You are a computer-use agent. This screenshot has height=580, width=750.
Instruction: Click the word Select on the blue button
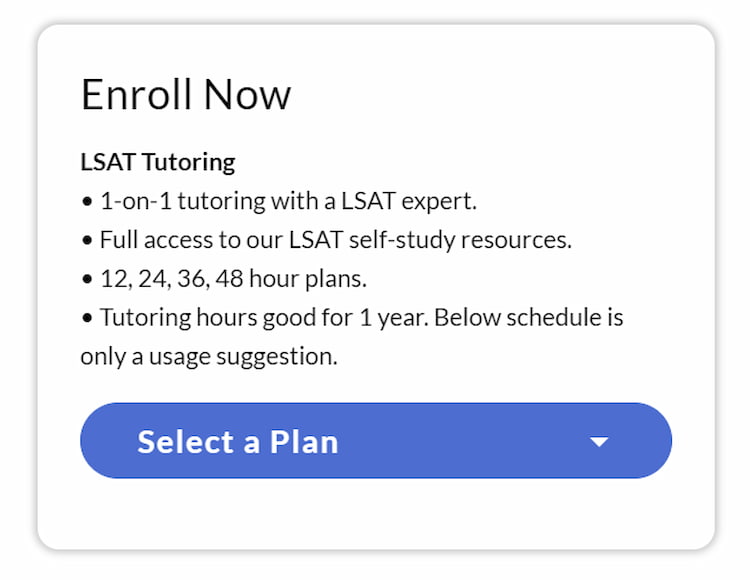(185, 441)
